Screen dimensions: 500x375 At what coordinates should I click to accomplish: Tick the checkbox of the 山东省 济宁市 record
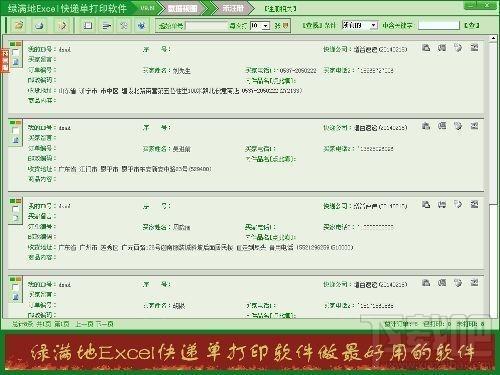[15, 53]
